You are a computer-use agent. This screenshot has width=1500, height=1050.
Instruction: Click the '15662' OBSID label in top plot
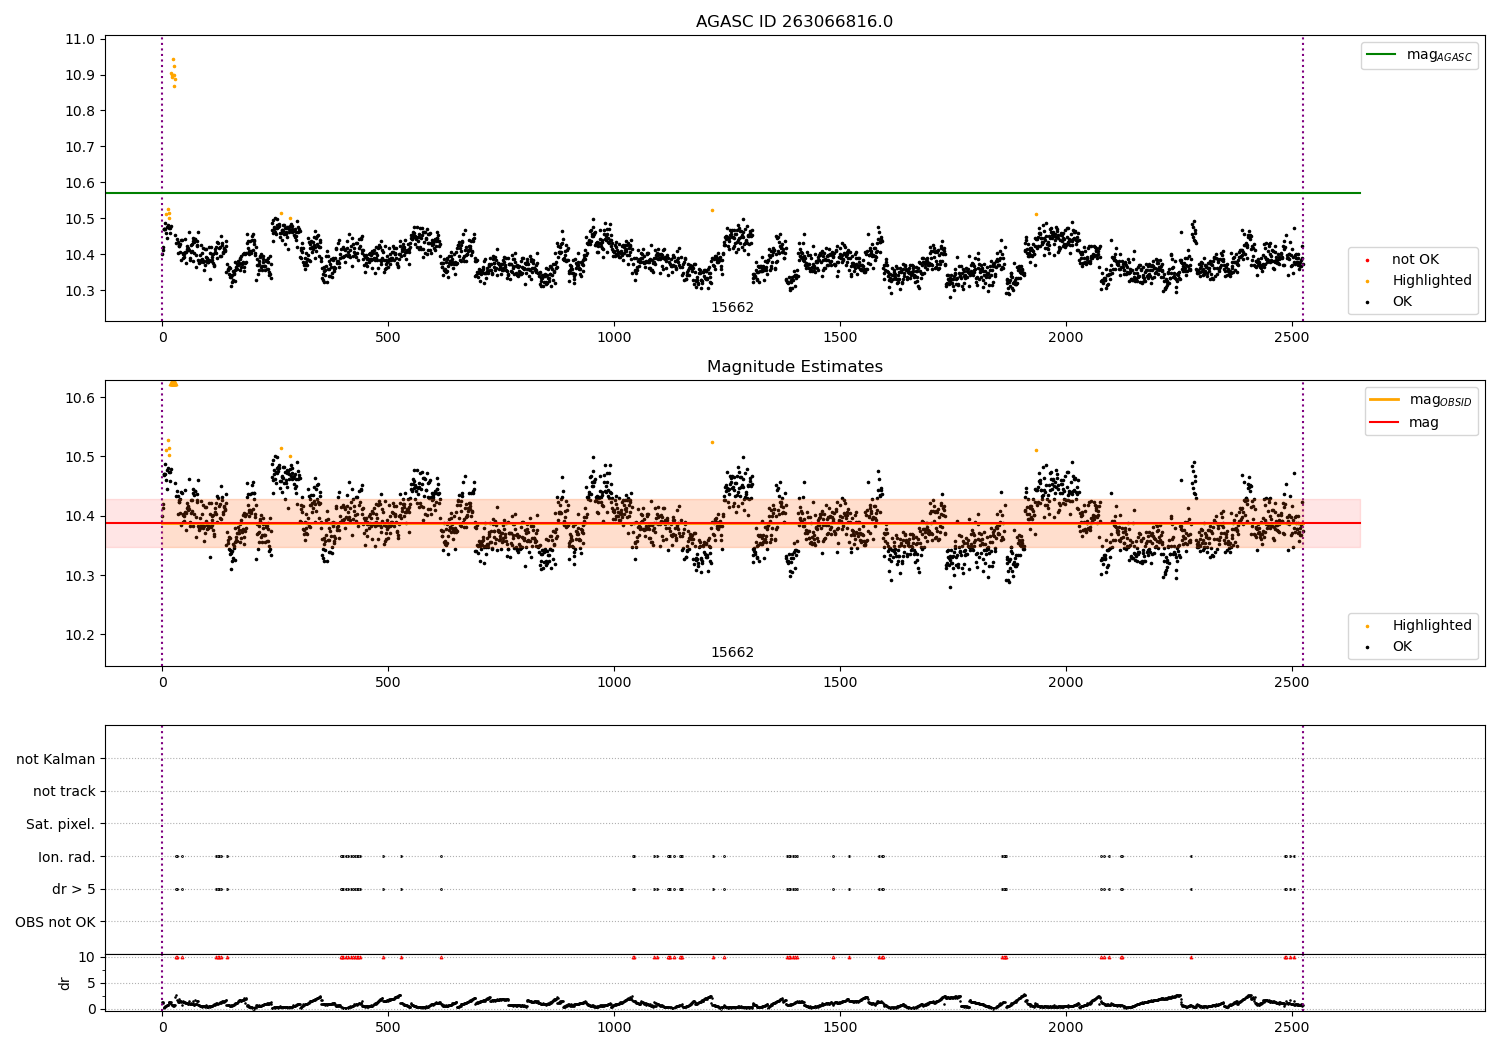click(732, 308)
